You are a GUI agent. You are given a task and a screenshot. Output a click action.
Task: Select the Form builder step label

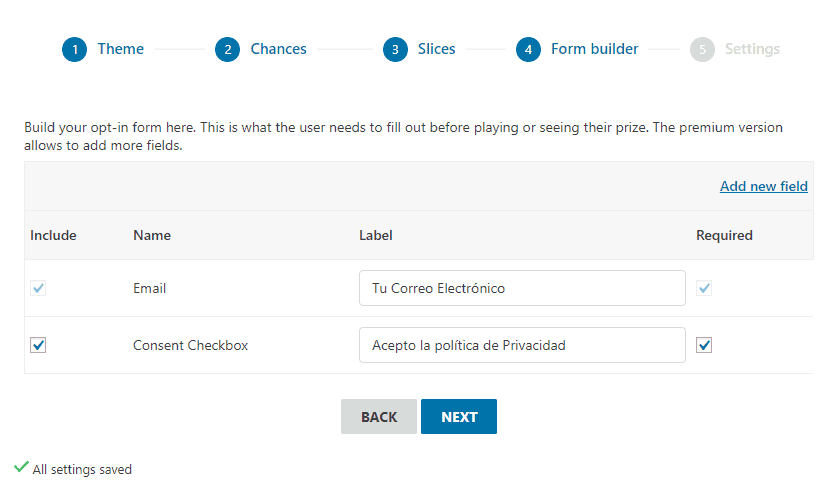coord(595,49)
